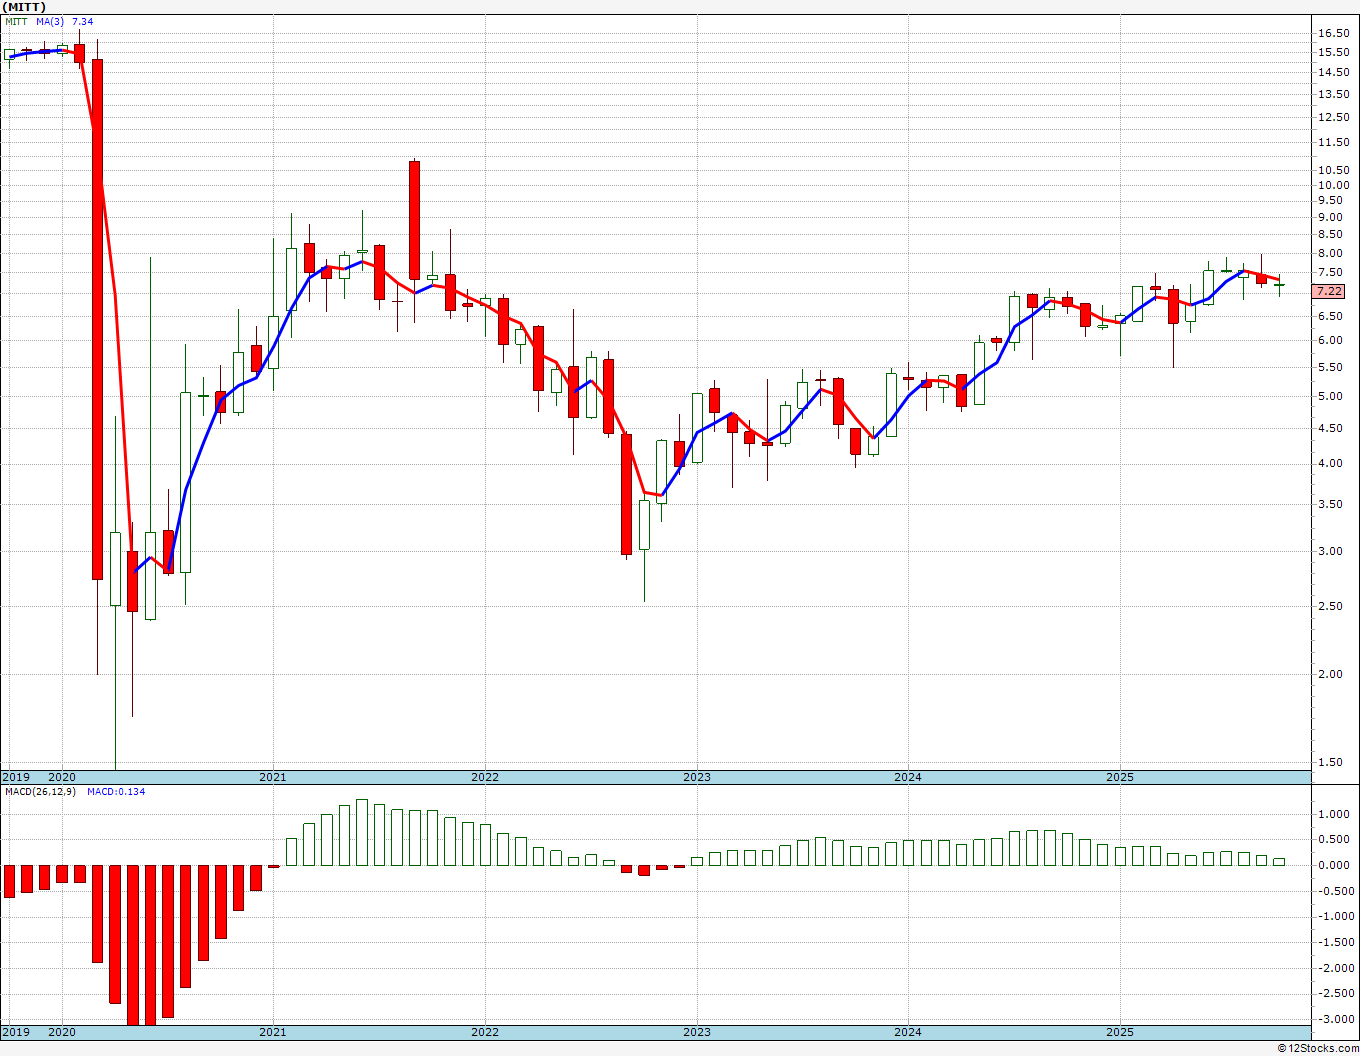Select 2021 on the MACD panel time axis
Screen dimensions: 1360x1056
point(273,1032)
